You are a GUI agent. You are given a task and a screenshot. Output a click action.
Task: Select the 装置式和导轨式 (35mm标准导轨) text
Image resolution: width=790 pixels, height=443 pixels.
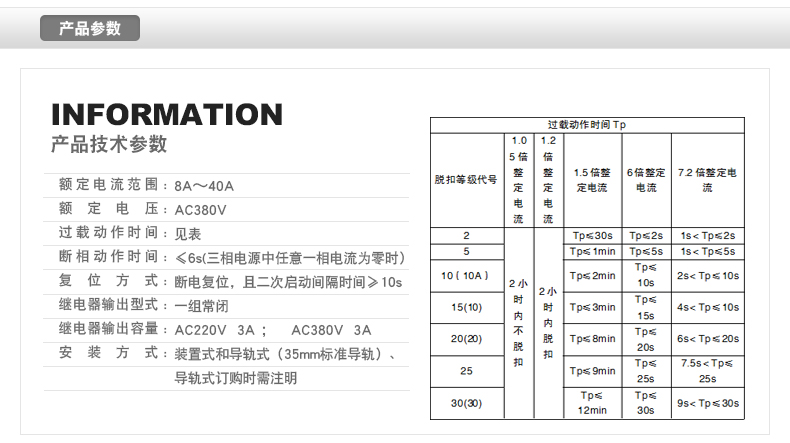285,354
